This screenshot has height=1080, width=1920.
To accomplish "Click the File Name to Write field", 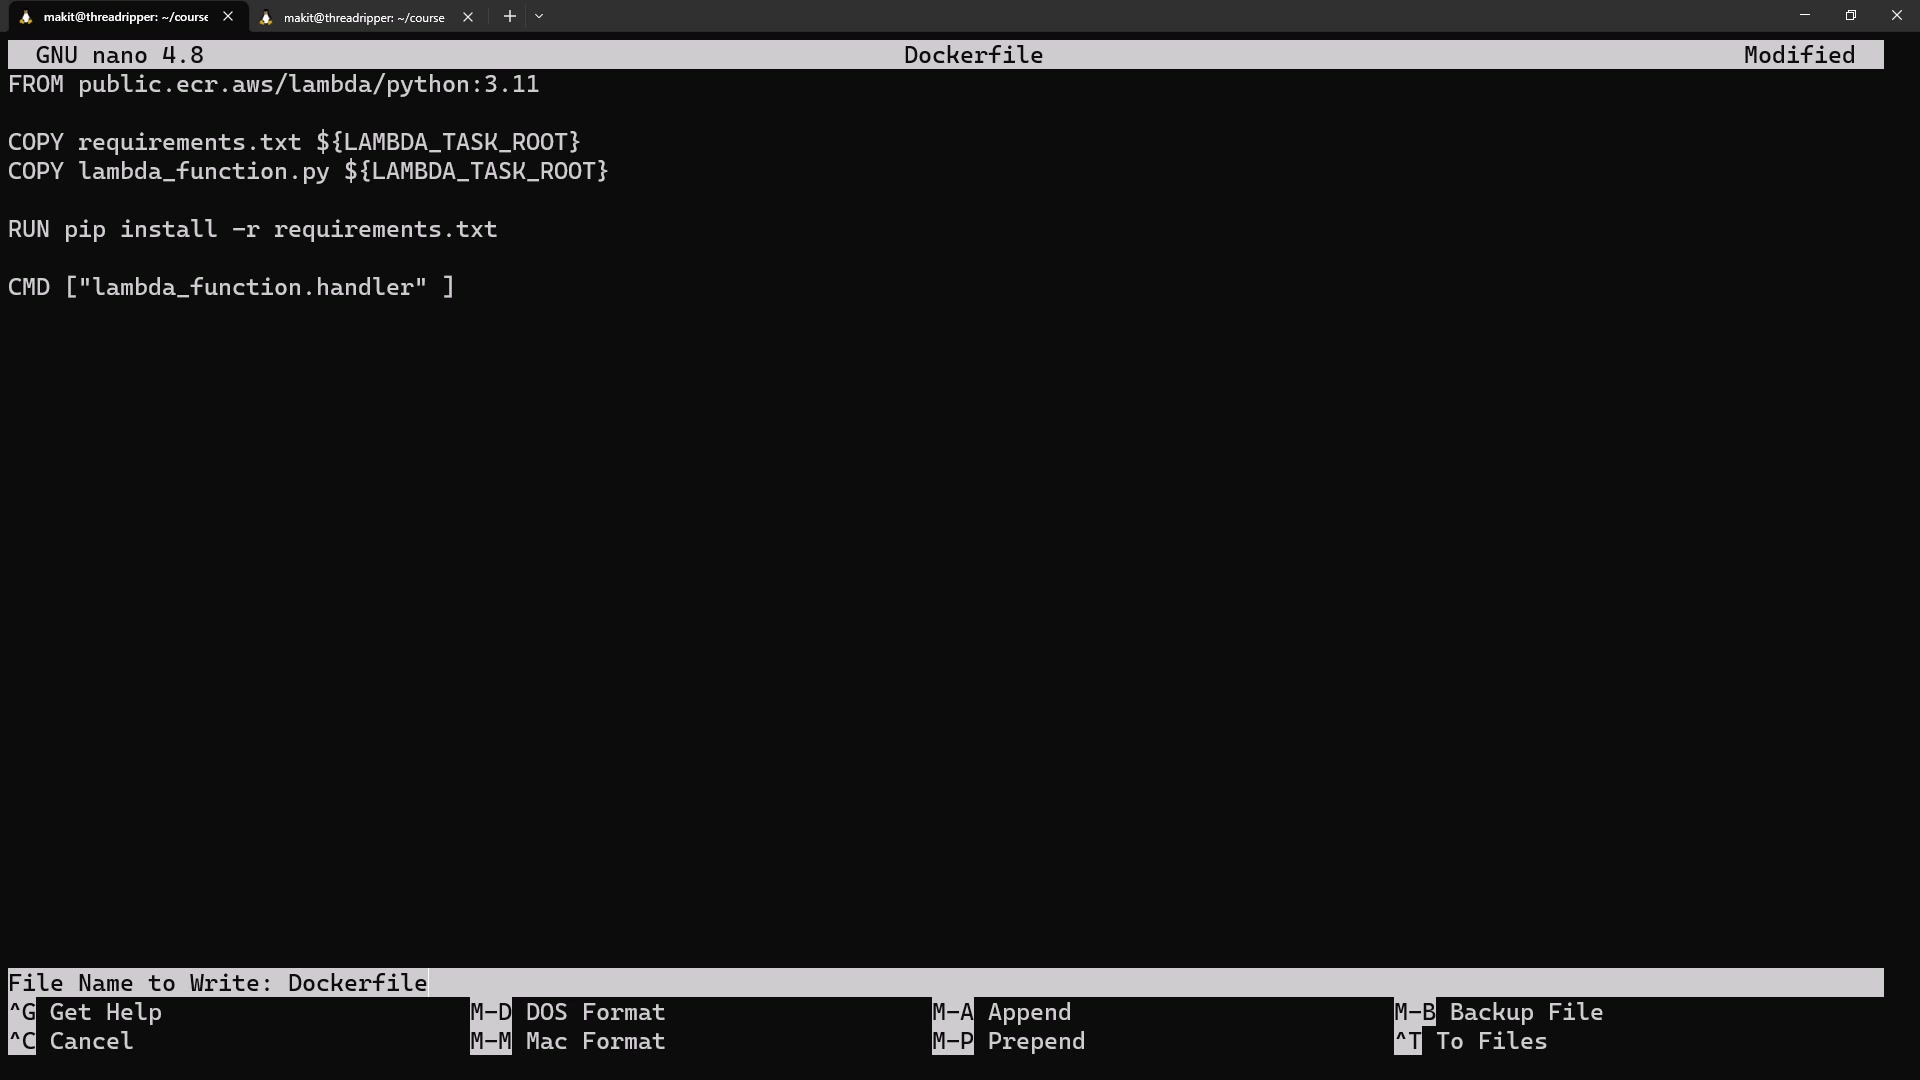I will click(x=358, y=983).
